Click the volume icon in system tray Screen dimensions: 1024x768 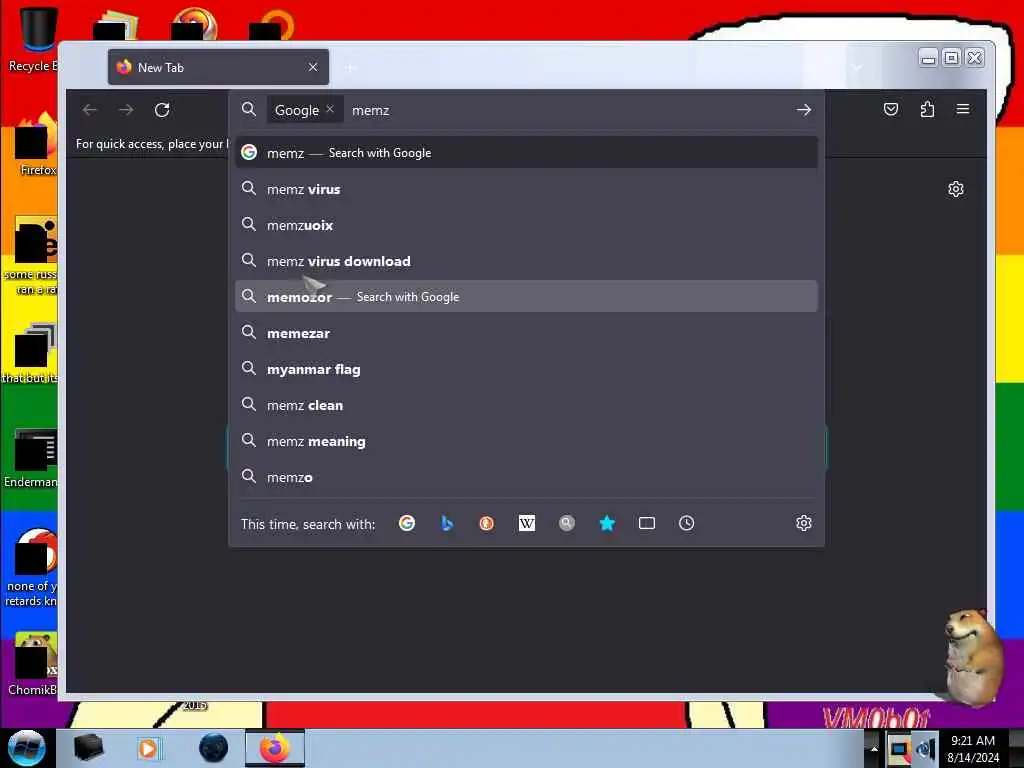pos(925,749)
